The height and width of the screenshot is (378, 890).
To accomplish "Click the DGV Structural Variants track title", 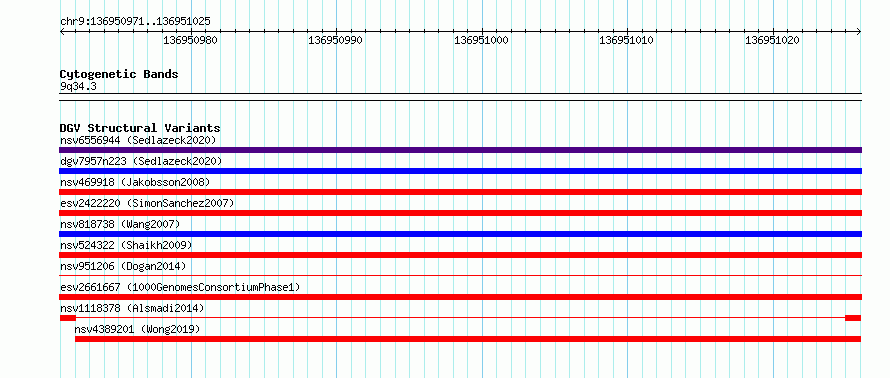I will (140, 128).
